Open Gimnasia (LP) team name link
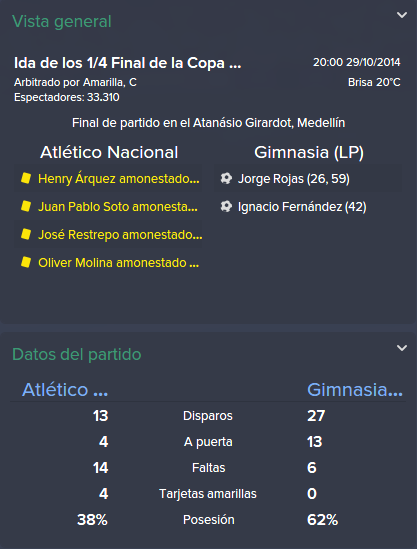The width and height of the screenshot is (417, 549). [309, 152]
